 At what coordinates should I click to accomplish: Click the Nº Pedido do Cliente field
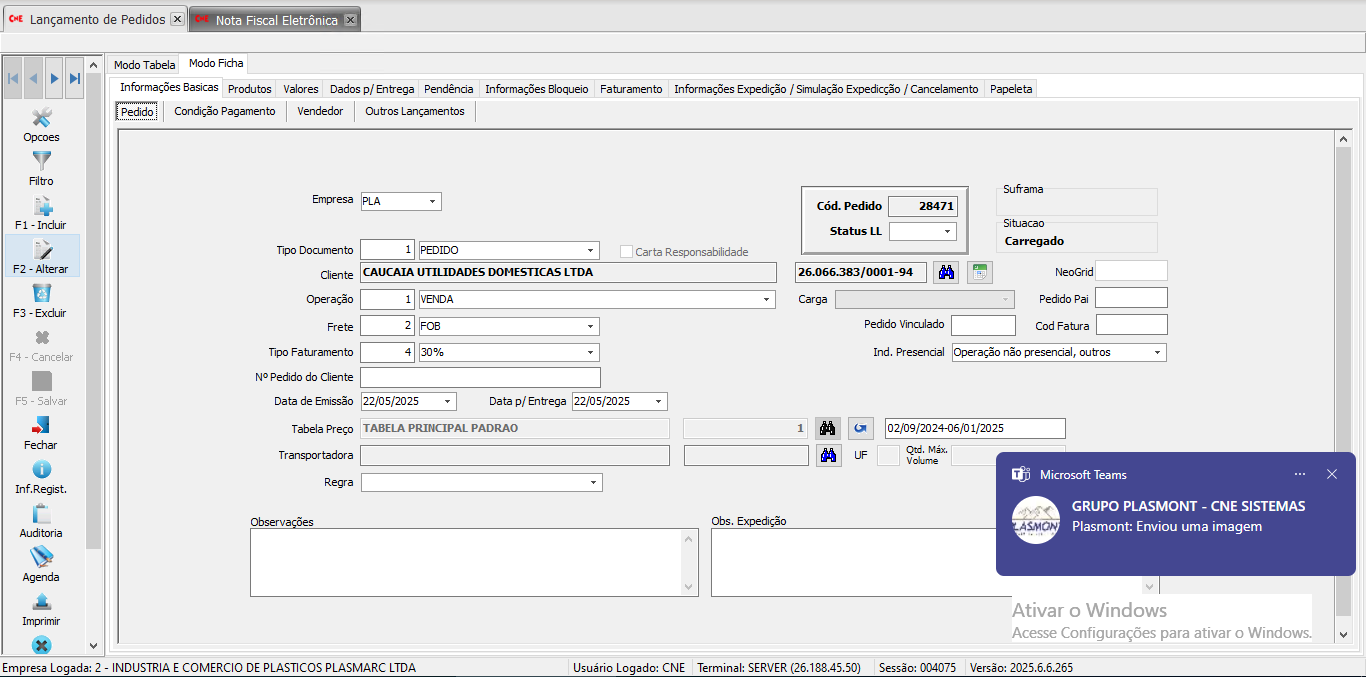[x=480, y=377]
